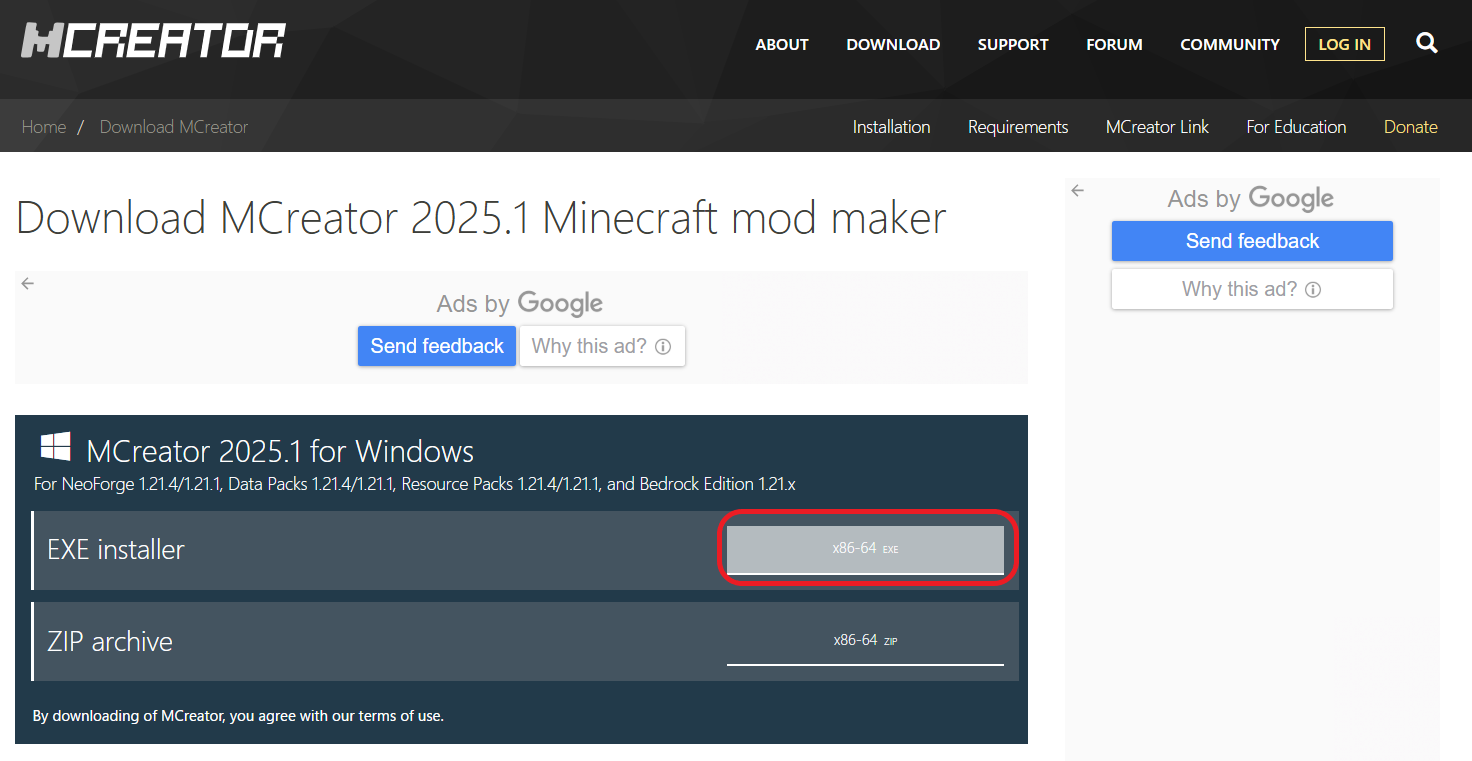The image size is (1472, 761).
Task: Collapse the sidebar ad with its left arrow
Action: [1077, 190]
